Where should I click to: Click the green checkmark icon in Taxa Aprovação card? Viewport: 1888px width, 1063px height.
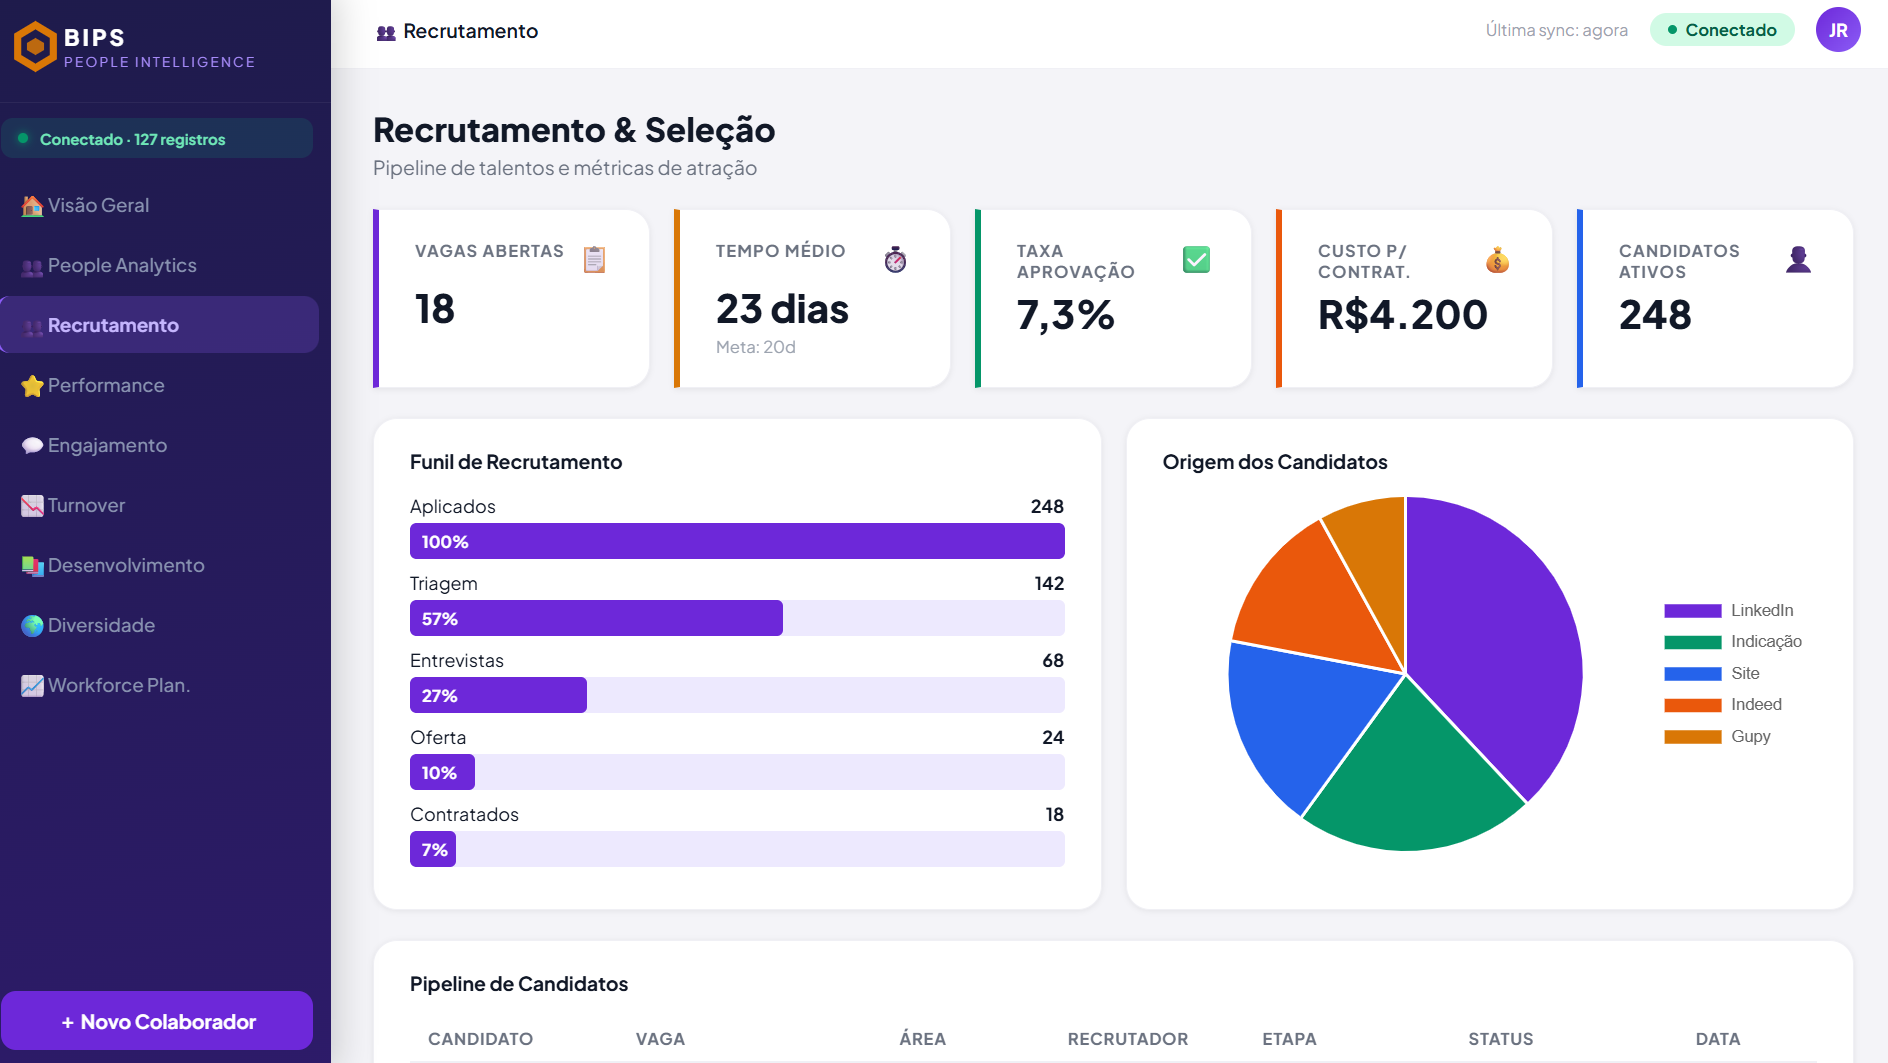pyautogui.click(x=1196, y=260)
